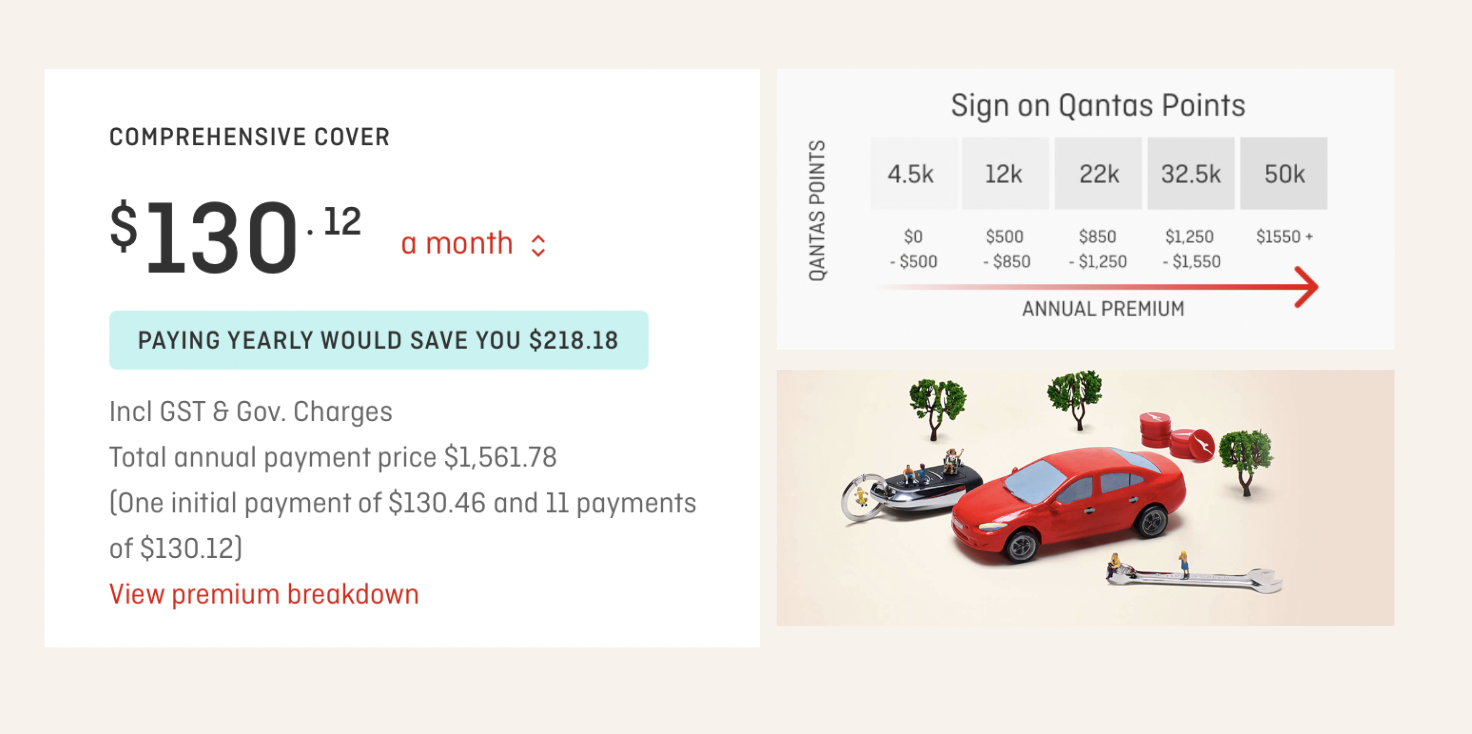
Task: Select the 50k Qantas Points tile
Action: click(1284, 174)
